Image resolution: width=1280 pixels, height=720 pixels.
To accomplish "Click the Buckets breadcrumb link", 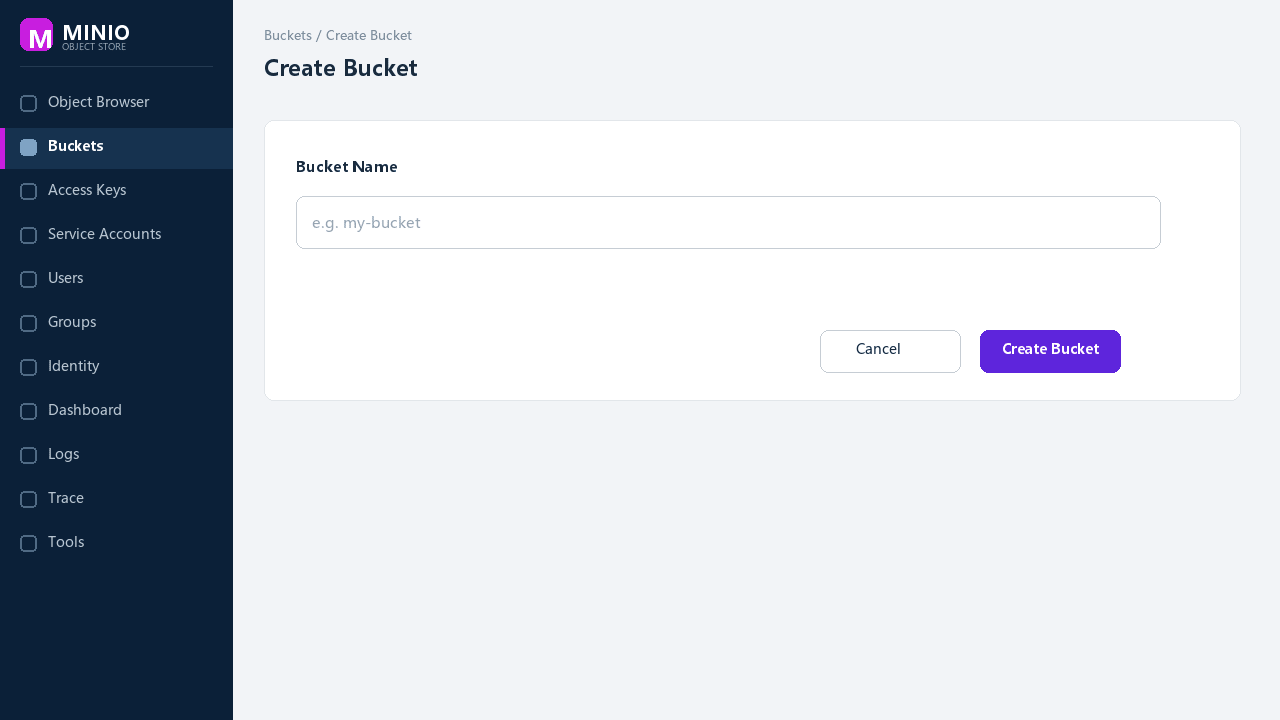I will [x=288, y=36].
